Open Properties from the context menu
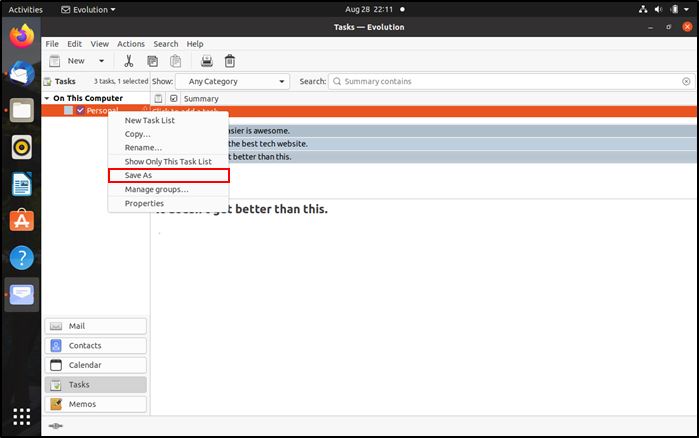Viewport: 699px width, 438px height. point(169,203)
